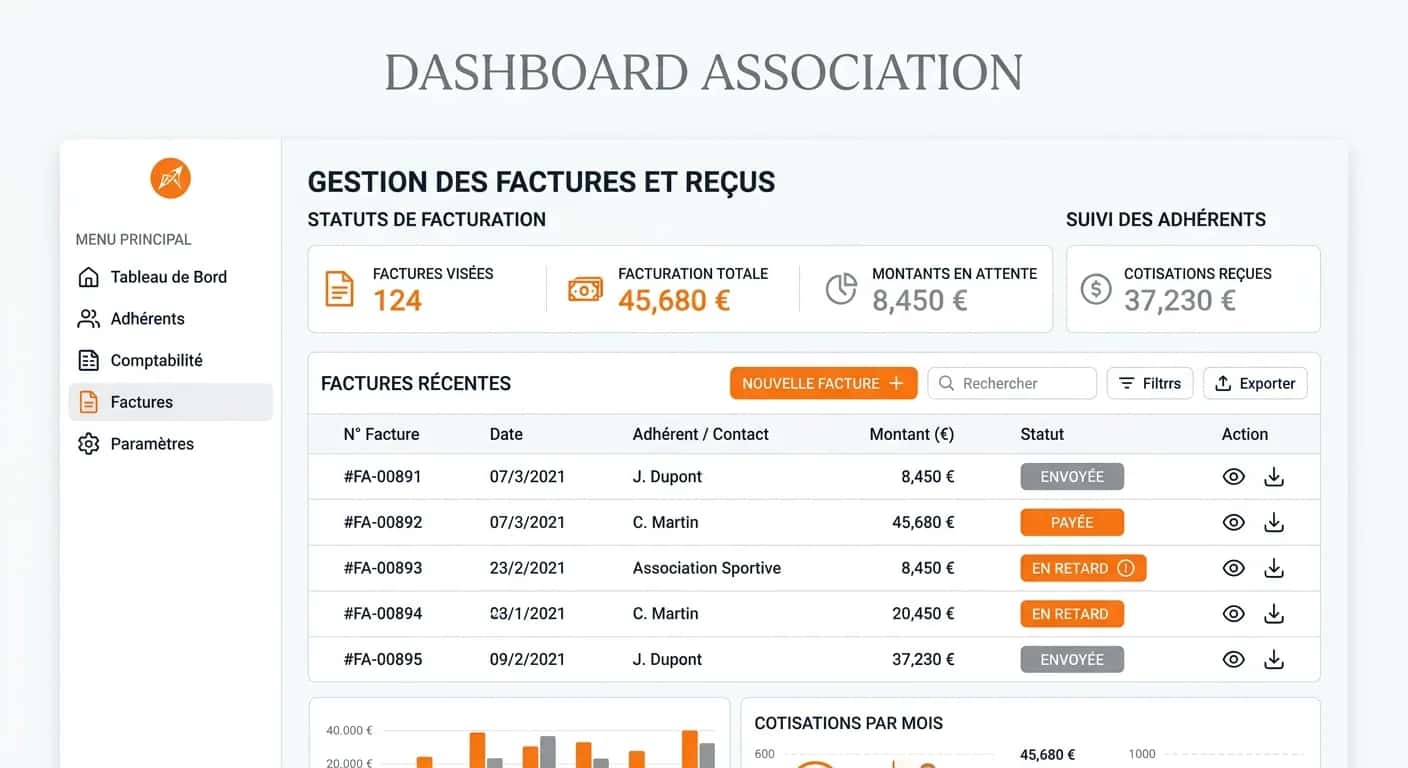Image resolution: width=1408 pixels, height=768 pixels.
Task: Click the filter lines icon on Filtrrs
Action: (1126, 383)
